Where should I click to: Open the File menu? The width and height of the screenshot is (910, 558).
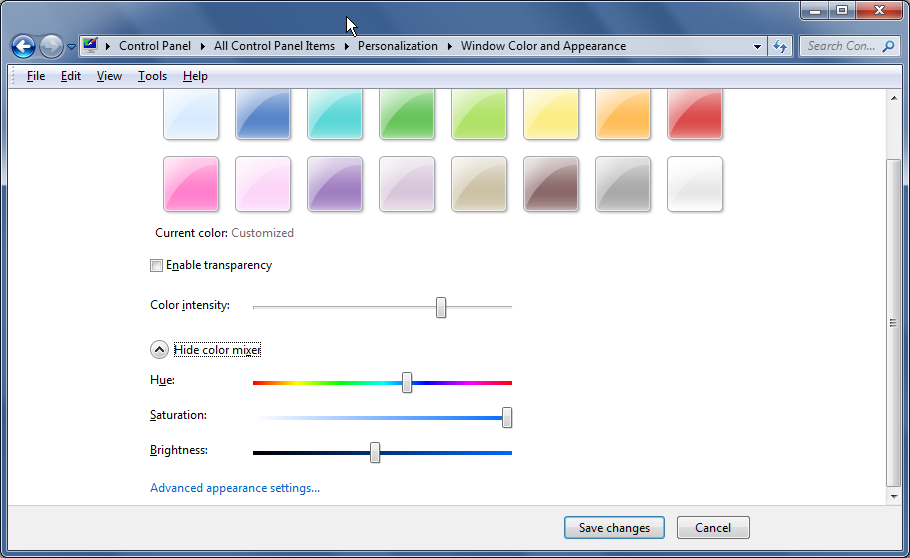click(x=35, y=76)
